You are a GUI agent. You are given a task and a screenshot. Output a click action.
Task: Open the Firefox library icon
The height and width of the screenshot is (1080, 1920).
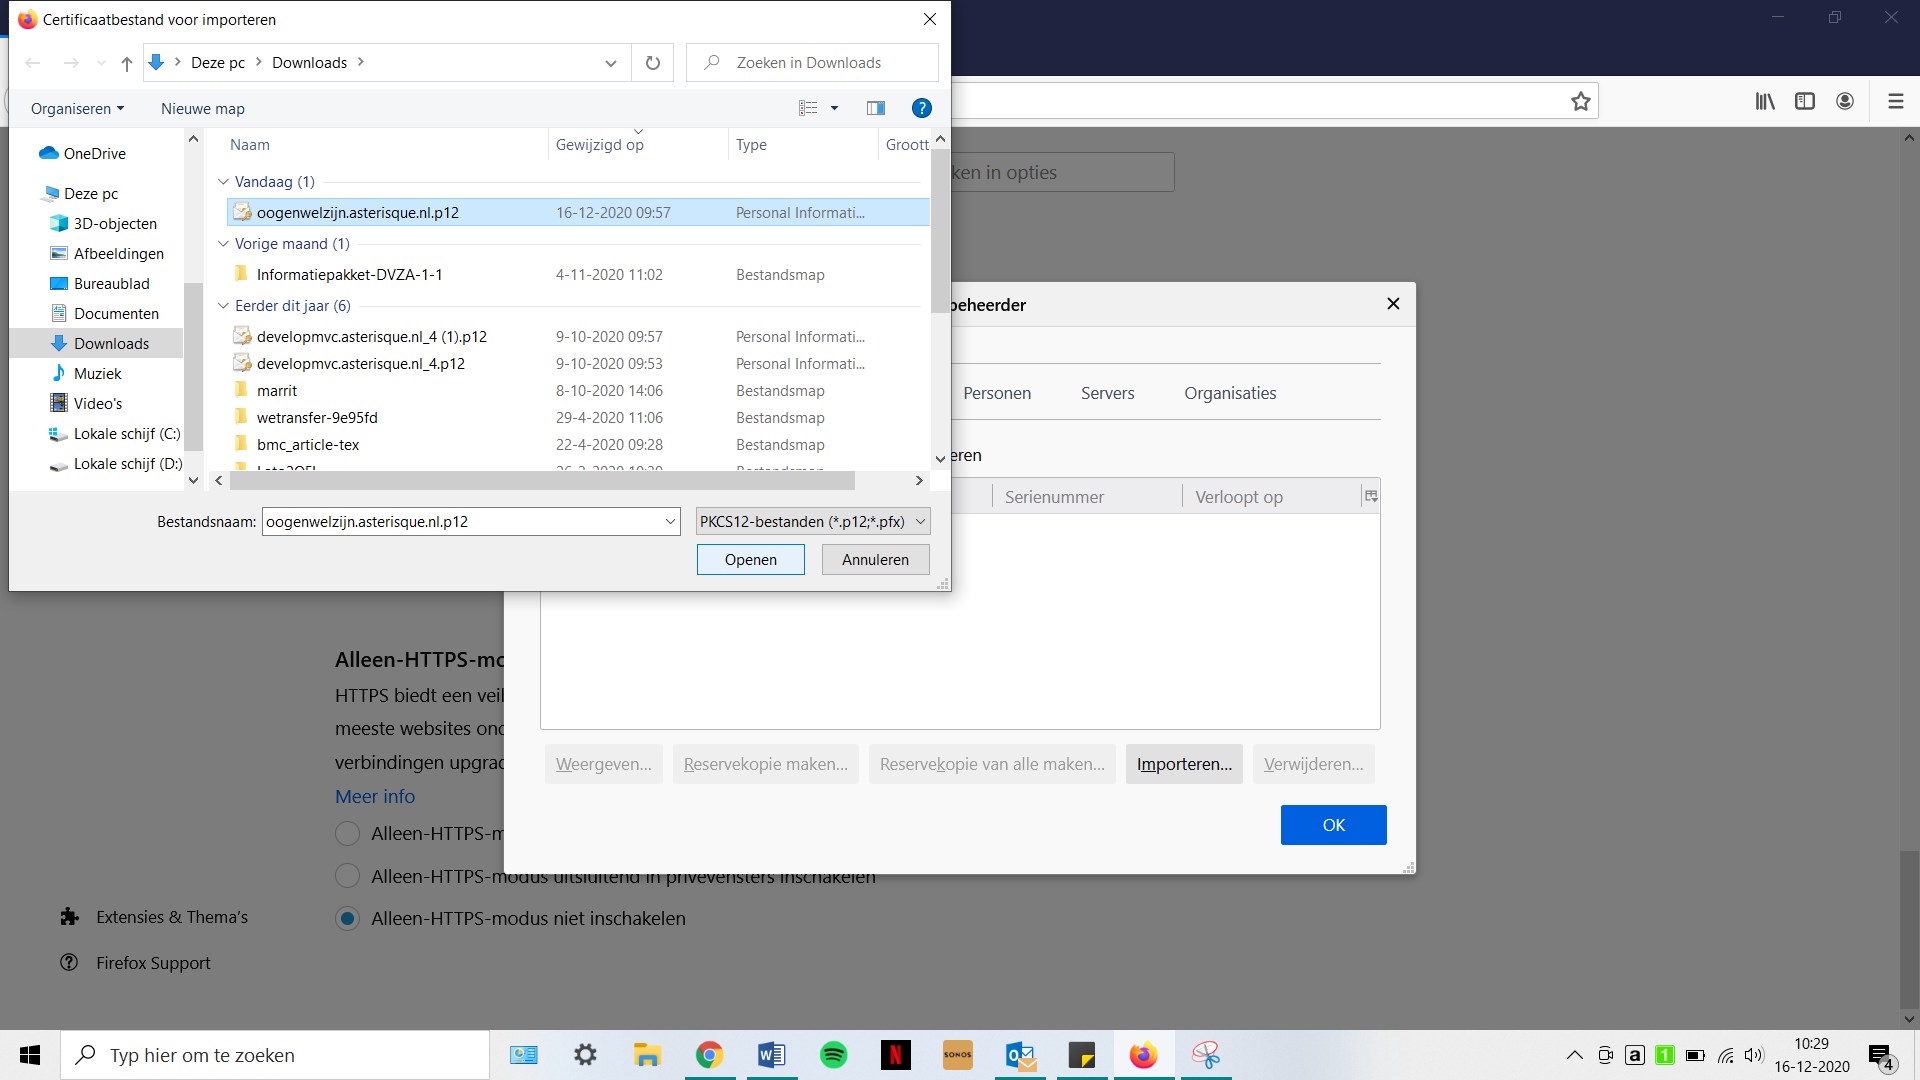pyautogui.click(x=1765, y=101)
